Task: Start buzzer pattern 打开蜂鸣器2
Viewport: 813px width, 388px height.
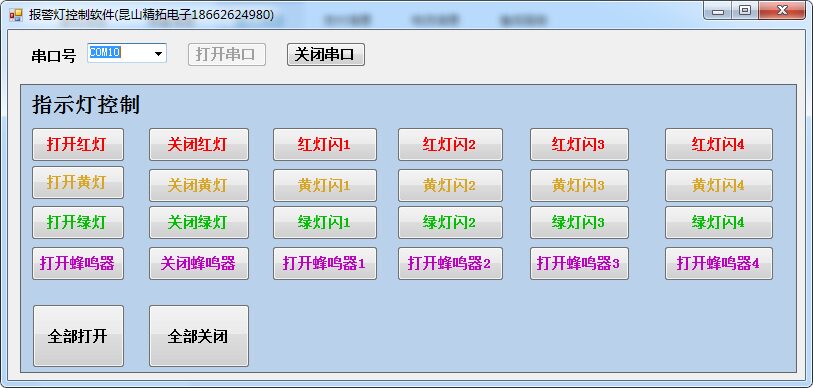Action: 450,264
